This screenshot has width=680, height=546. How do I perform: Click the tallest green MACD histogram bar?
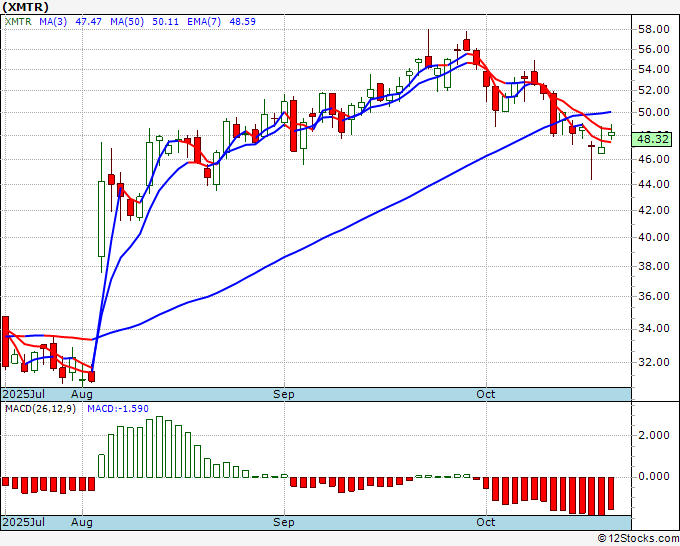click(x=159, y=447)
